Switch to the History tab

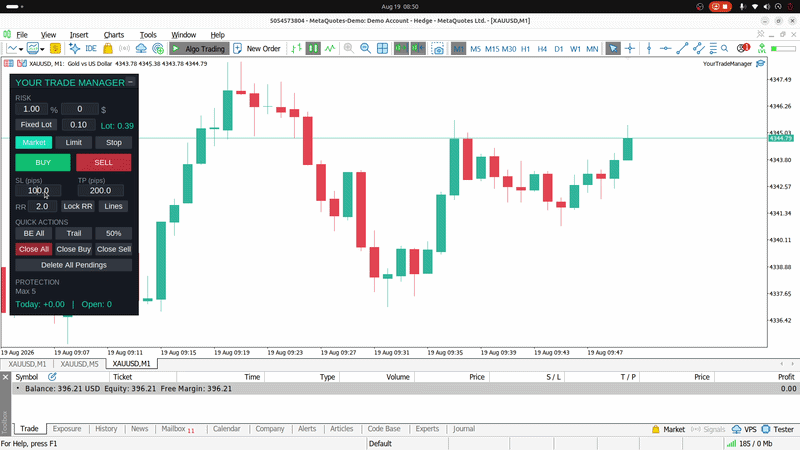coord(106,429)
